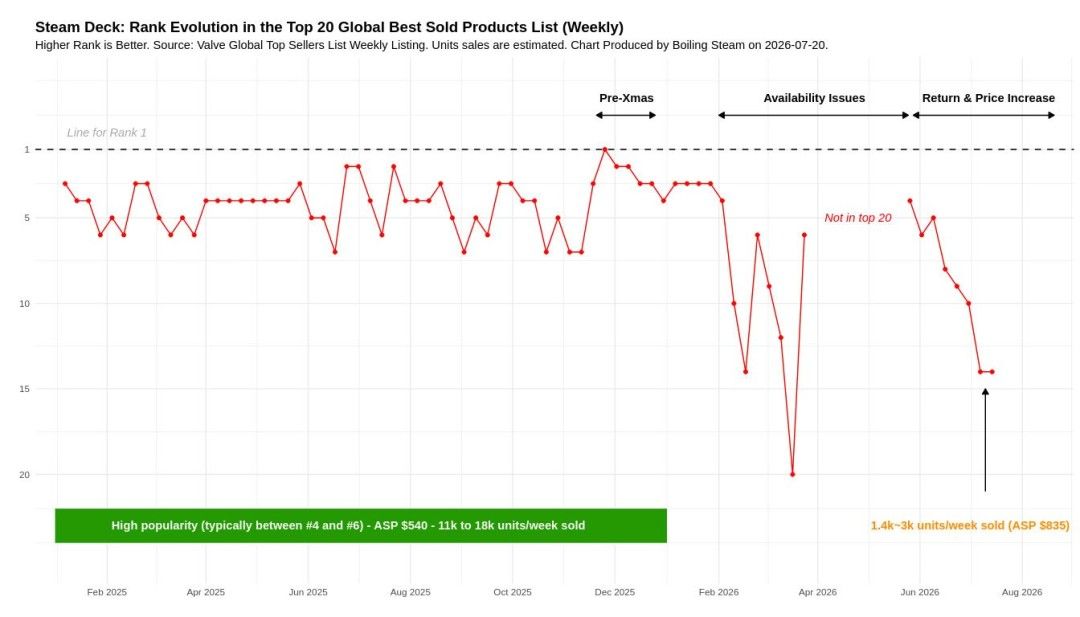Click the last data point at rank 14
Viewport: 1080px width, 617px height.
tap(992, 372)
